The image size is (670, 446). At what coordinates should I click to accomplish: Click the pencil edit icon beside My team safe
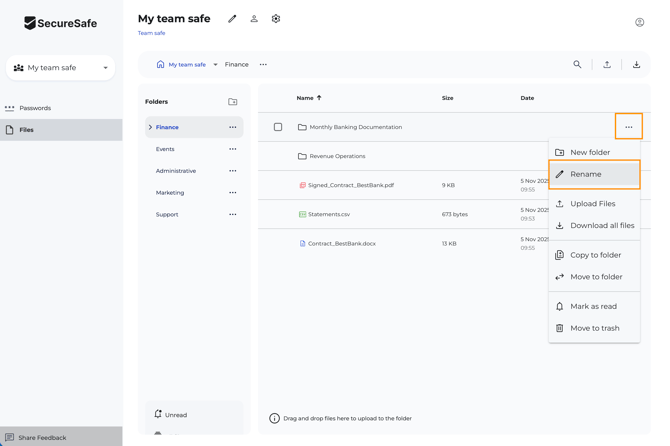[232, 19]
